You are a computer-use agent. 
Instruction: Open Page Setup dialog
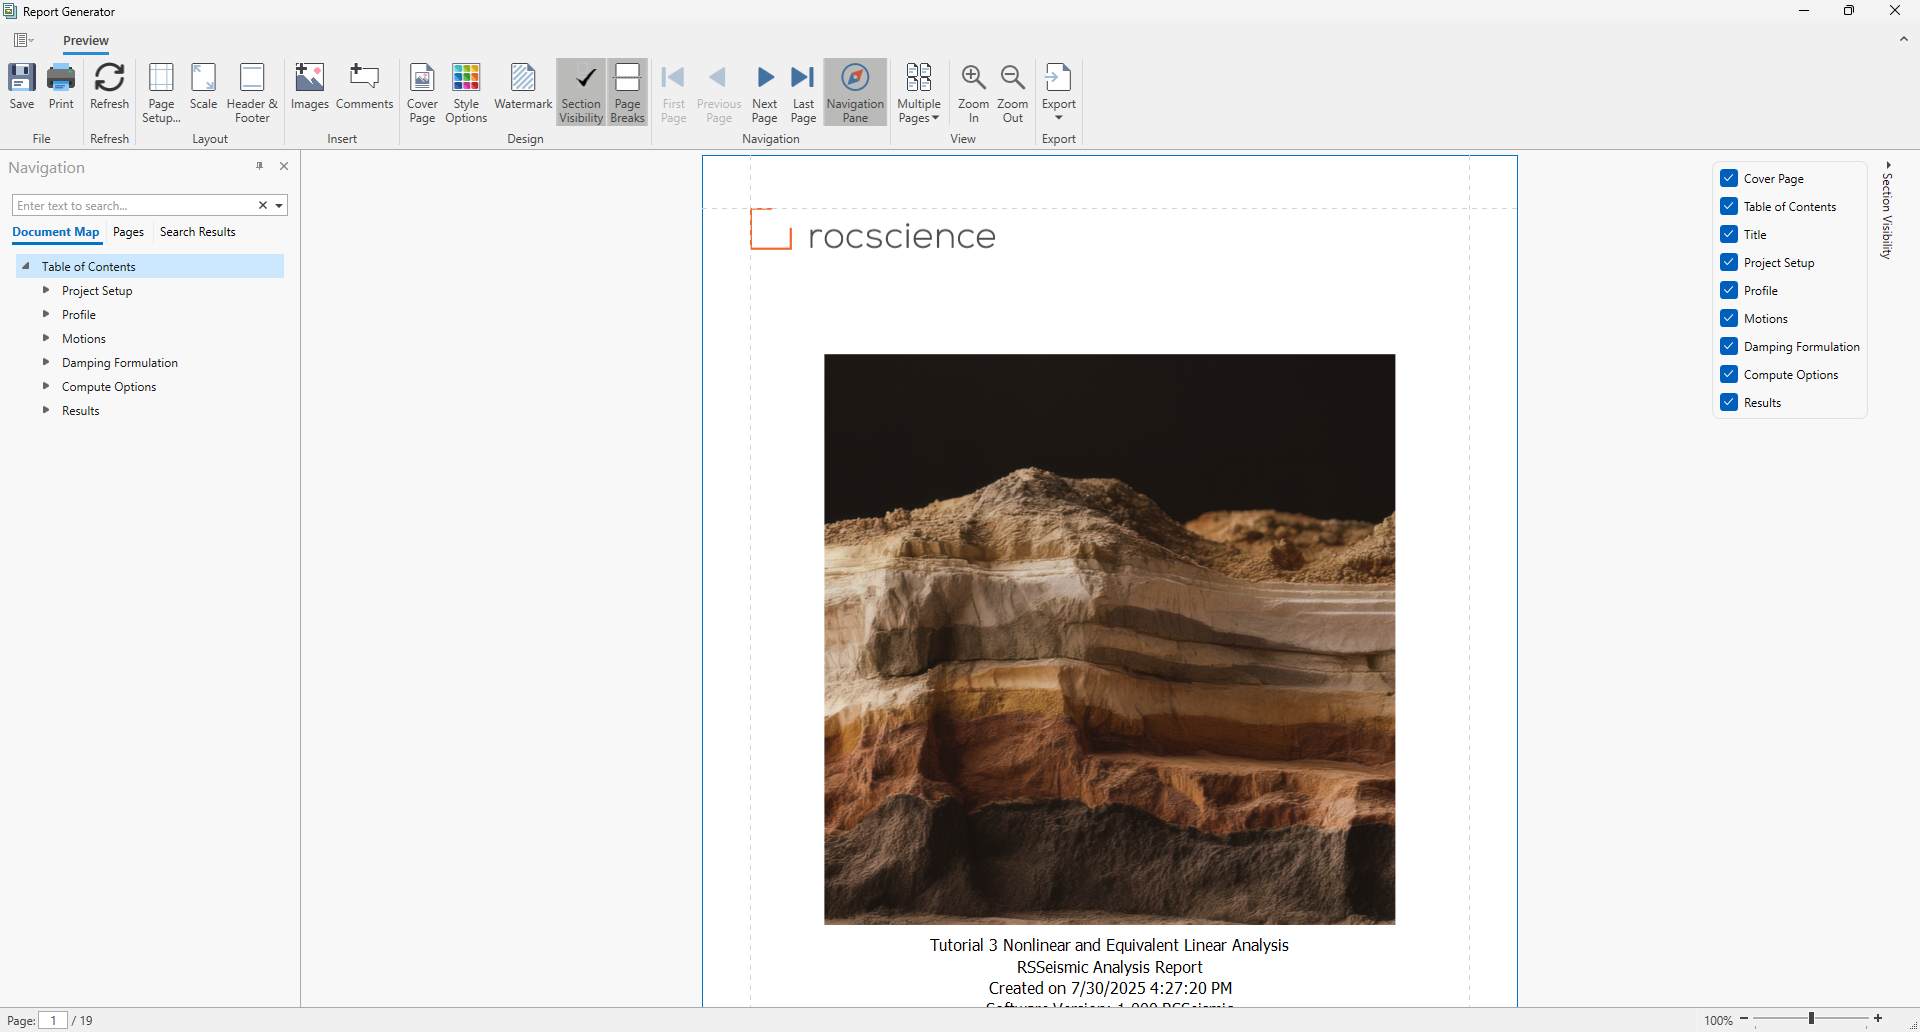(161, 93)
